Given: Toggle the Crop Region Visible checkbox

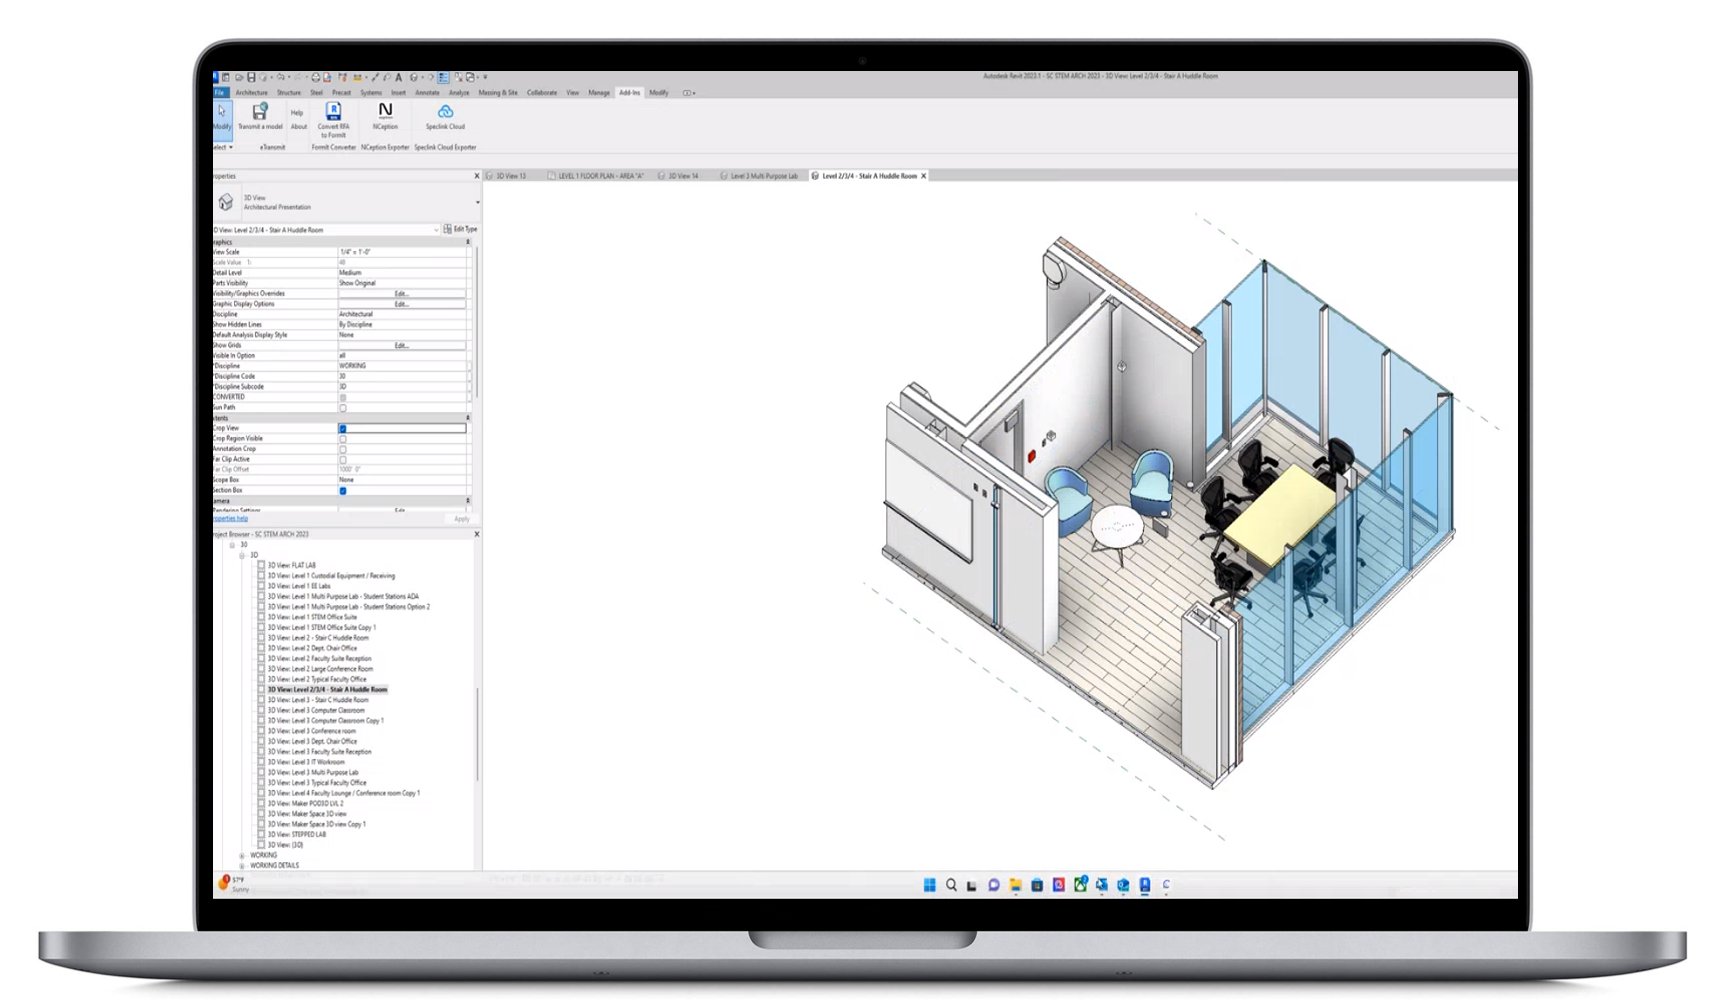Looking at the screenshot, I should pyautogui.click(x=343, y=438).
